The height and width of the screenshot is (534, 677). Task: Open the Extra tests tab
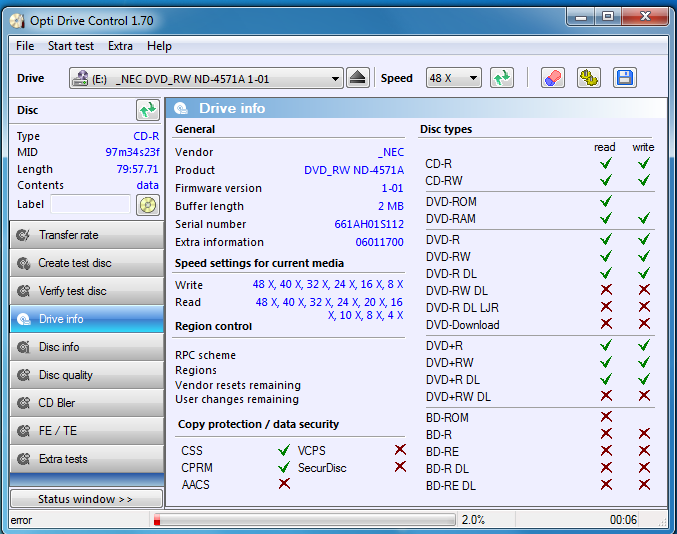87,459
